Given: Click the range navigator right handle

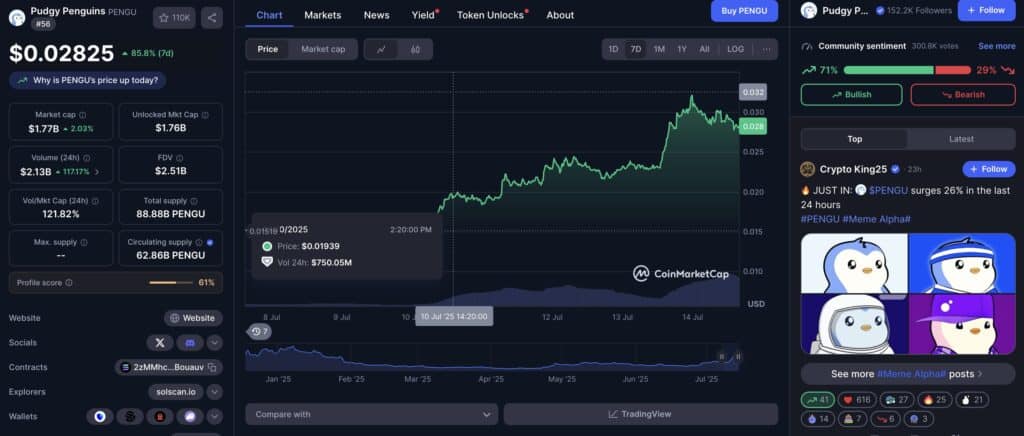Looking at the screenshot, I should [x=738, y=356].
